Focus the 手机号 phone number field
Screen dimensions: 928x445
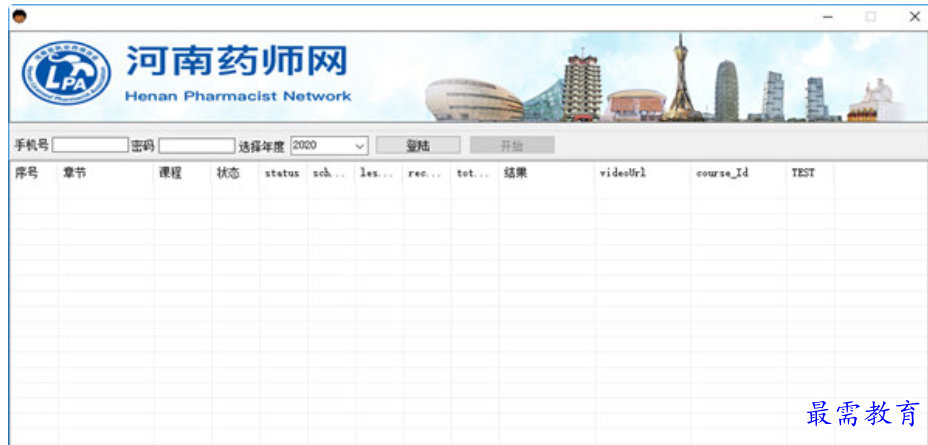[x=90, y=145]
